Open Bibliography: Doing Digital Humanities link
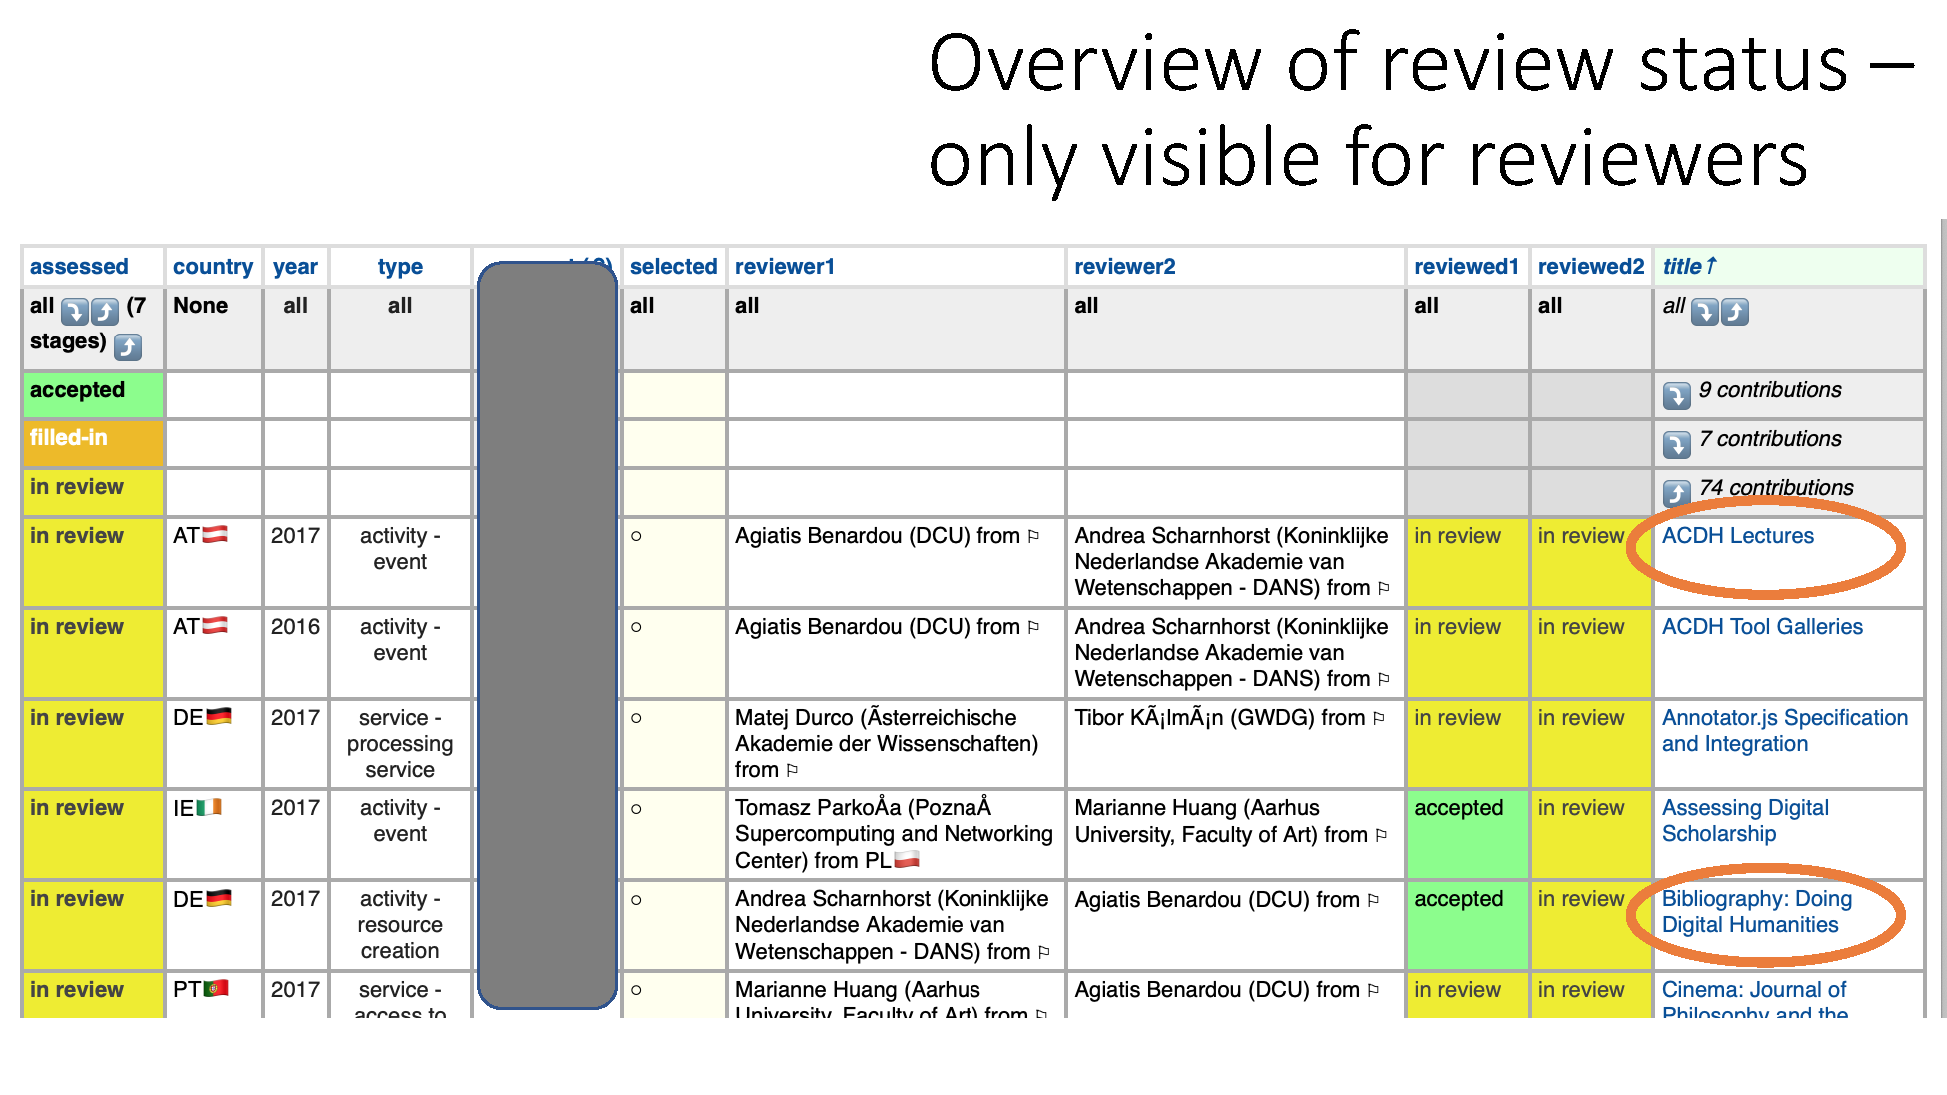The image size is (1947, 1095). point(1757,912)
